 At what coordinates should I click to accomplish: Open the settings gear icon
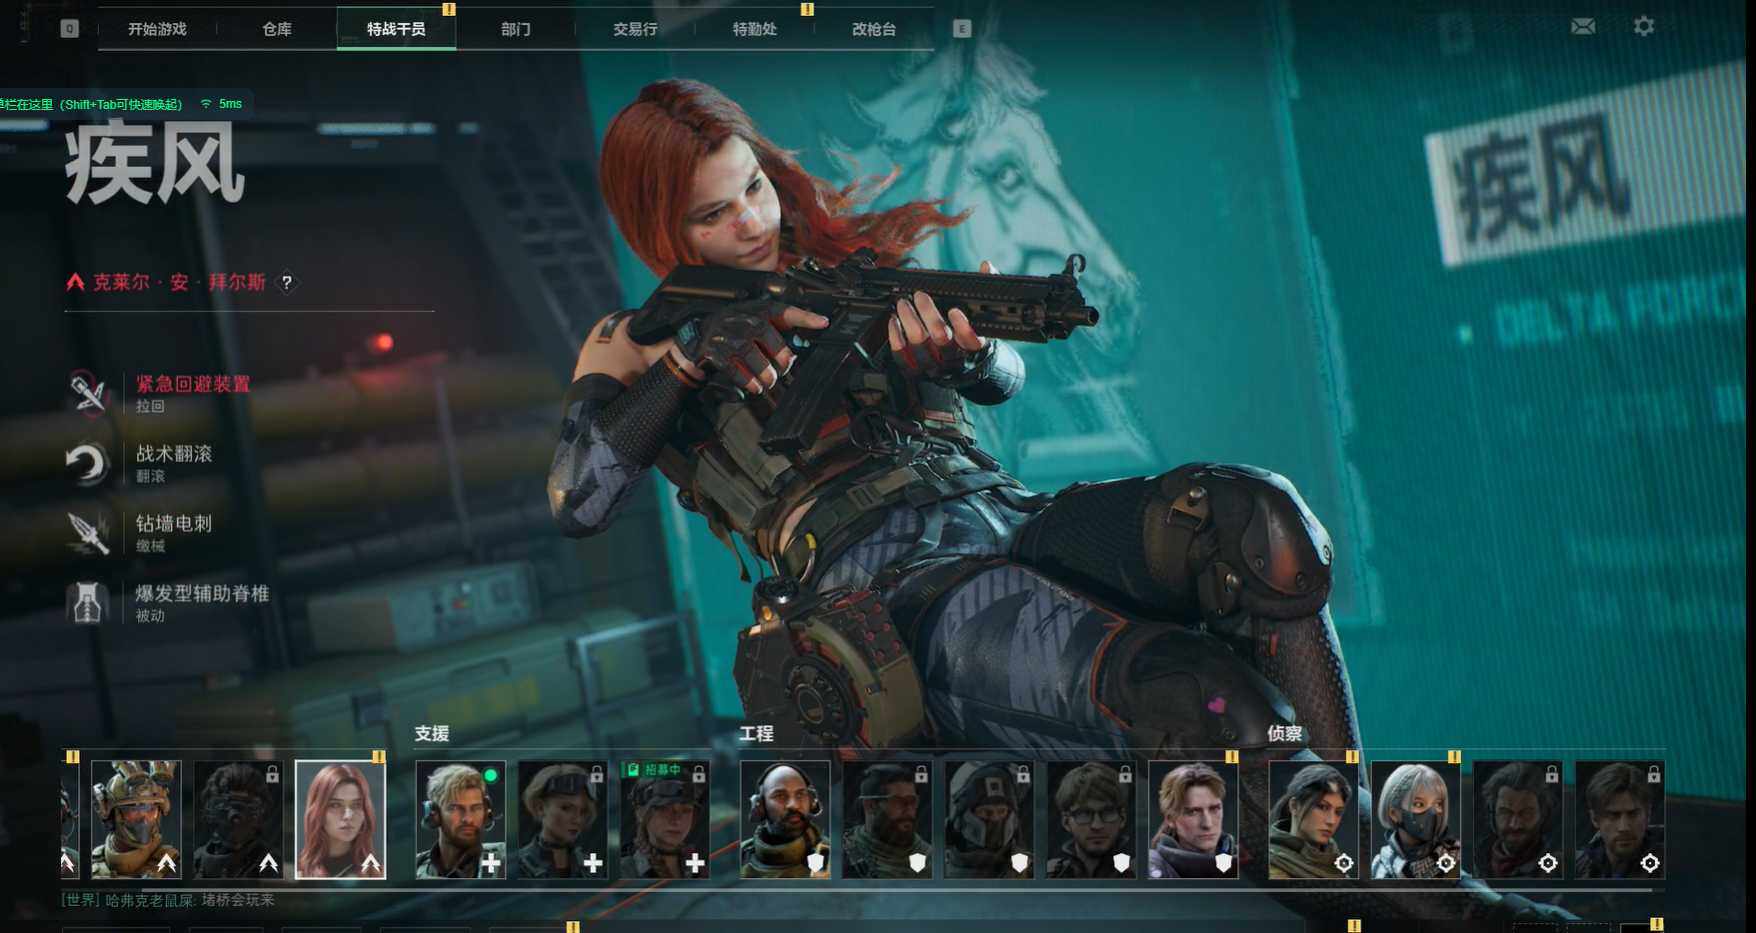pos(1644,27)
